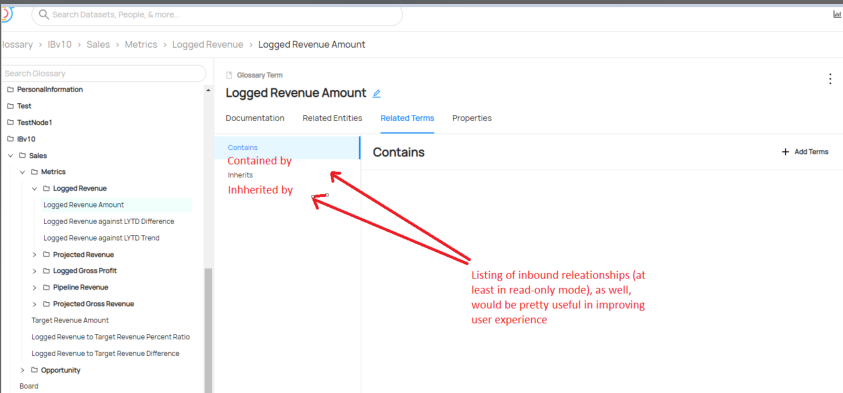Image resolution: width=843 pixels, height=393 pixels.
Task: Open the Related Entities tab
Action: pos(332,118)
